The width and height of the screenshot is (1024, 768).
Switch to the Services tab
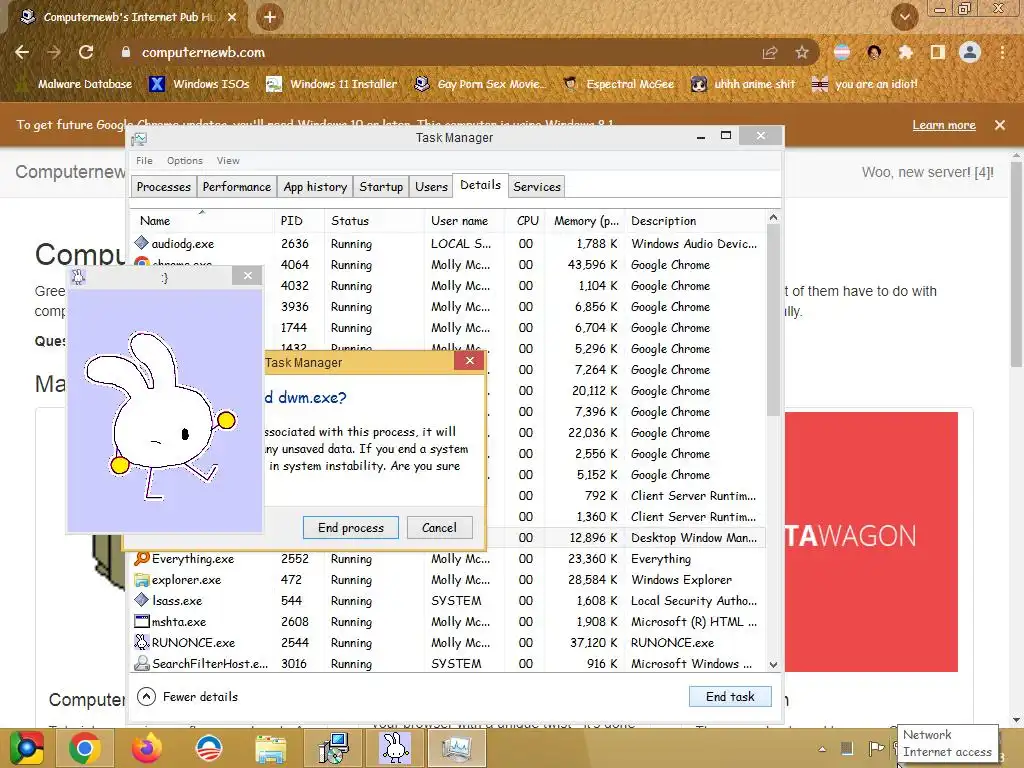point(537,187)
